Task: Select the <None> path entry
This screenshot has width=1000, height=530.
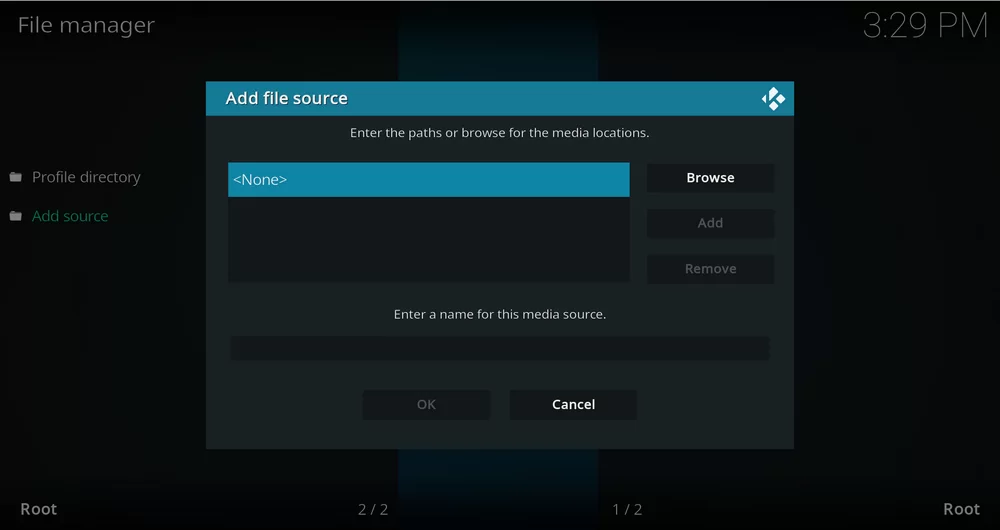Action: coord(428,180)
